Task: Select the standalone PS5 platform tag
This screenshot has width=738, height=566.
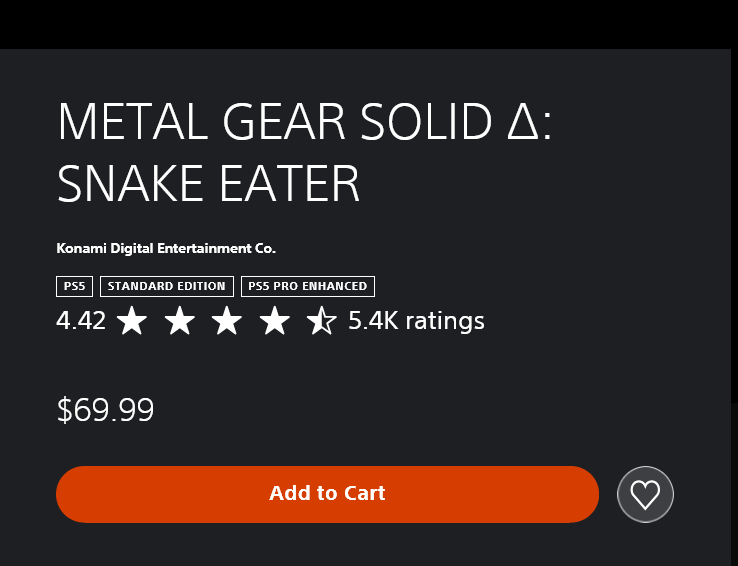Action: coord(75,286)
